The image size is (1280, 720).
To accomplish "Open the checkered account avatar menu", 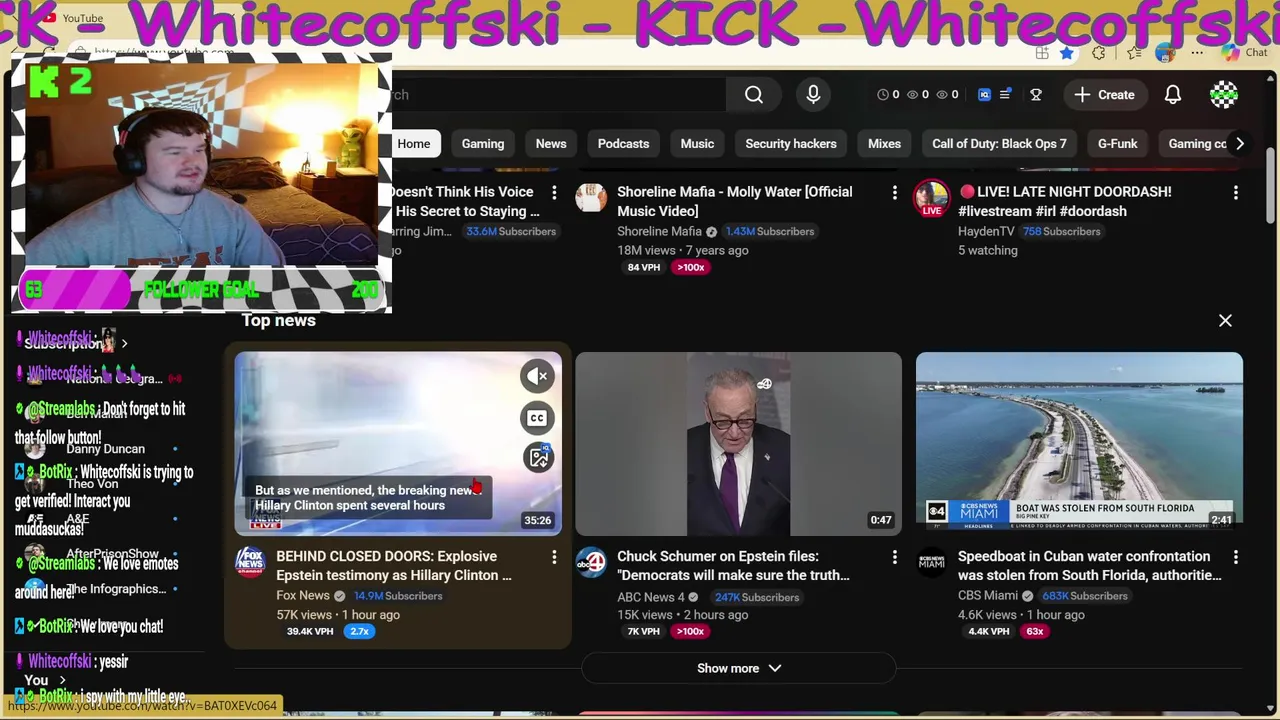I will [1224, 95].
